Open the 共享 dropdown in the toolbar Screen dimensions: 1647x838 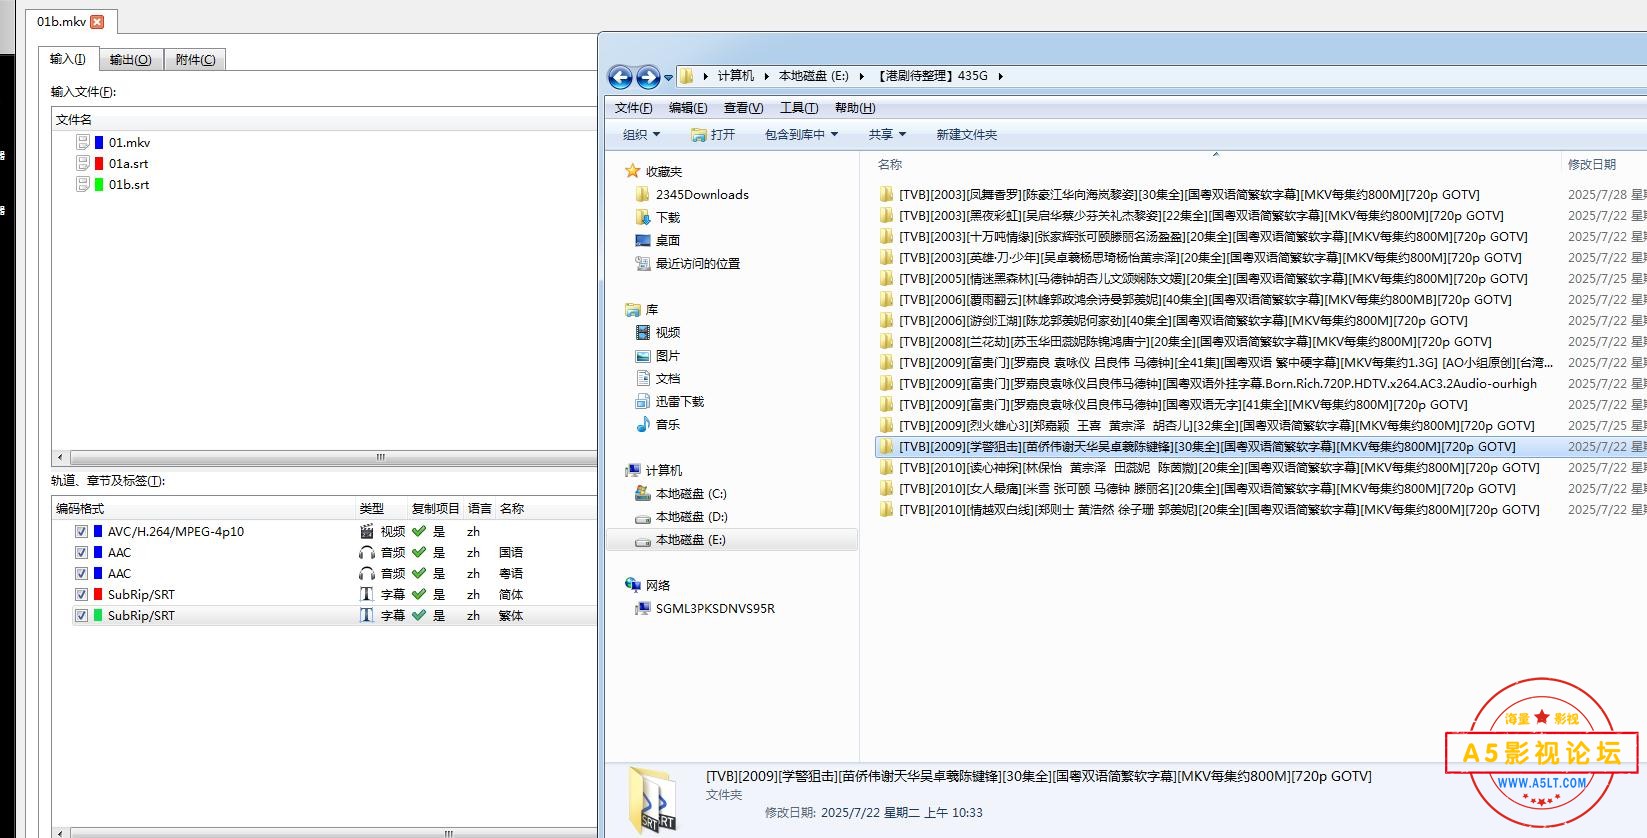[886, 135]
